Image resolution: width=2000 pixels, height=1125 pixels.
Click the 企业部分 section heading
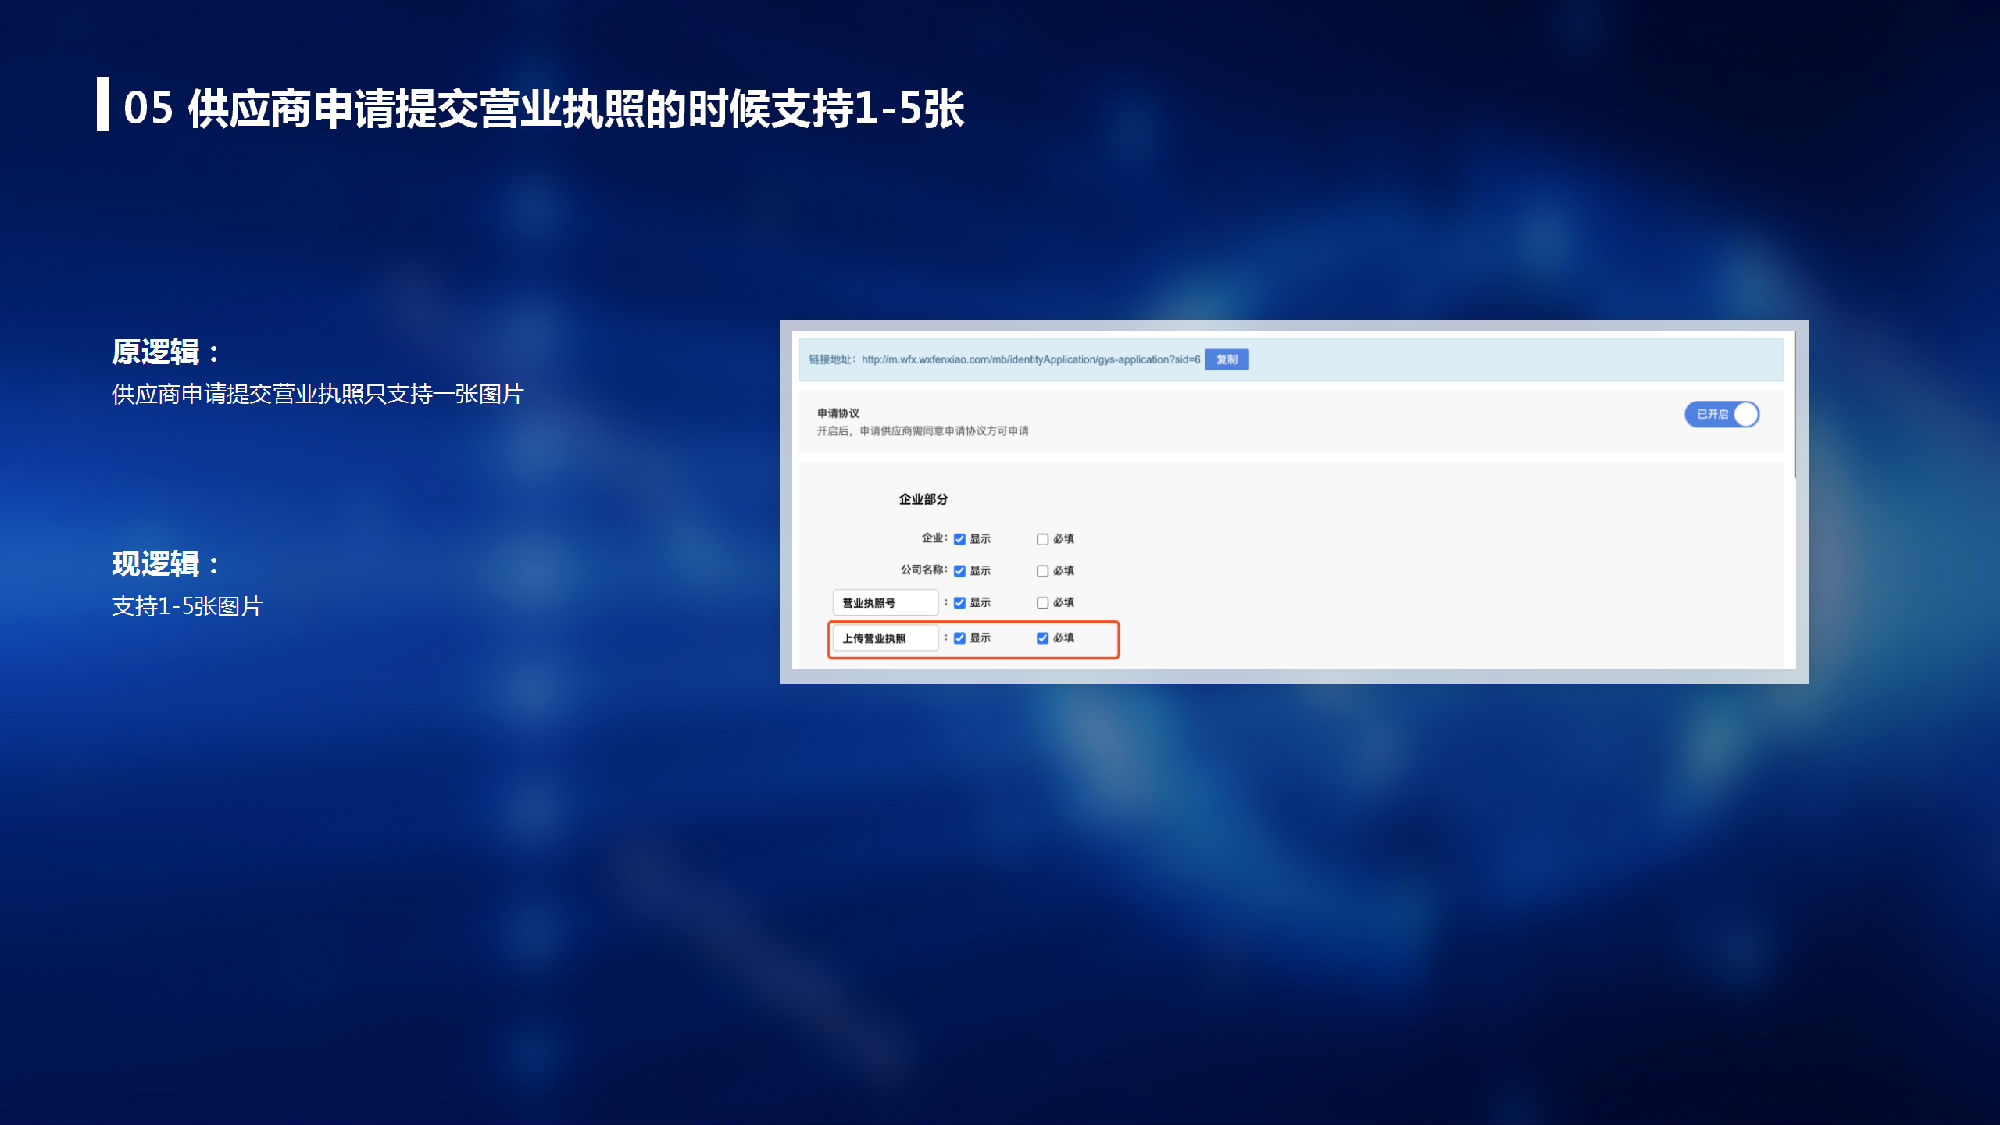(923, 499)
